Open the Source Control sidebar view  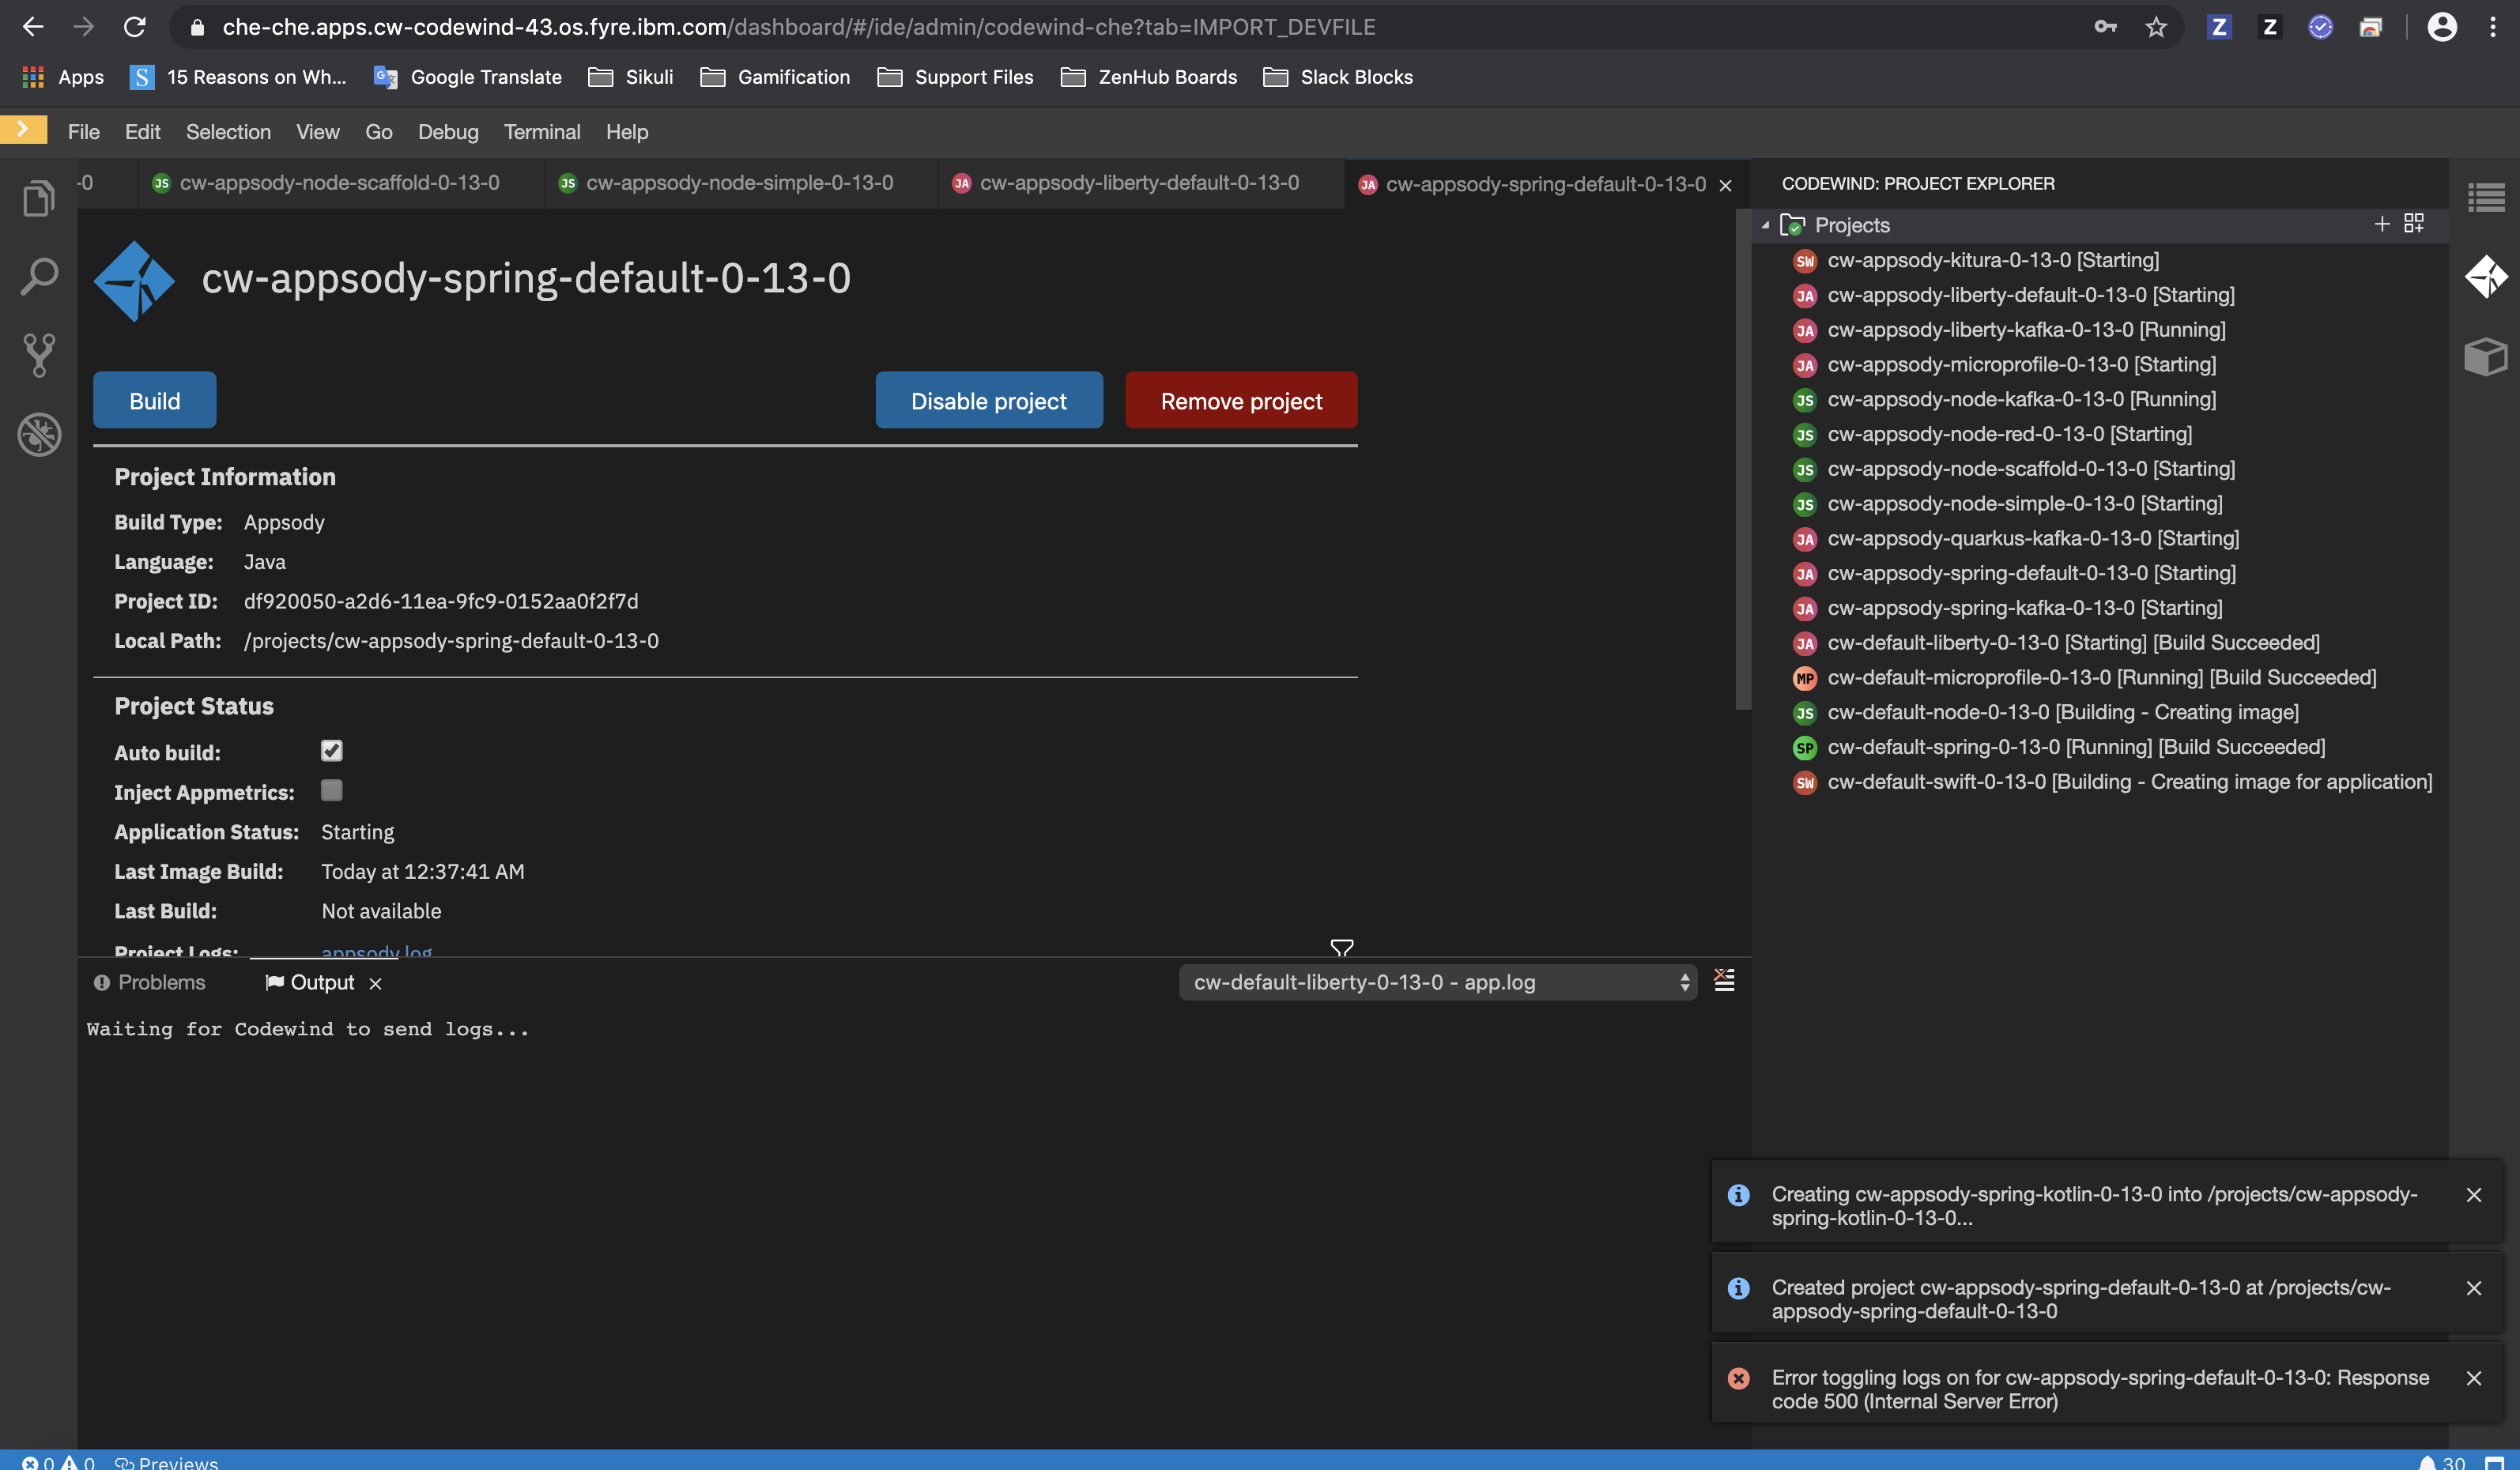pos(37,355)
